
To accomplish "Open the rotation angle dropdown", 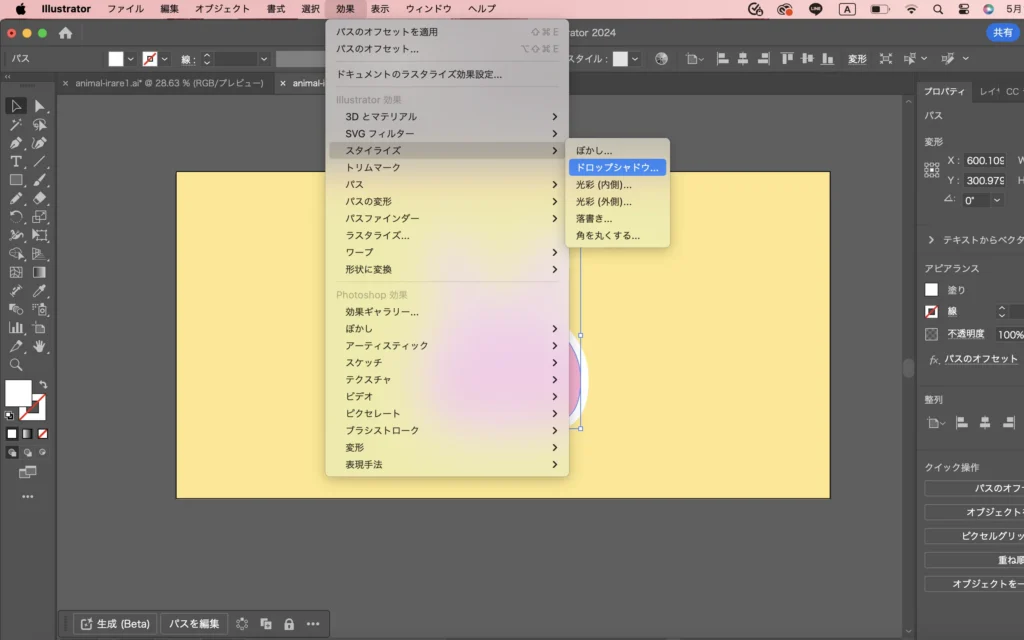I will point(997,200).
